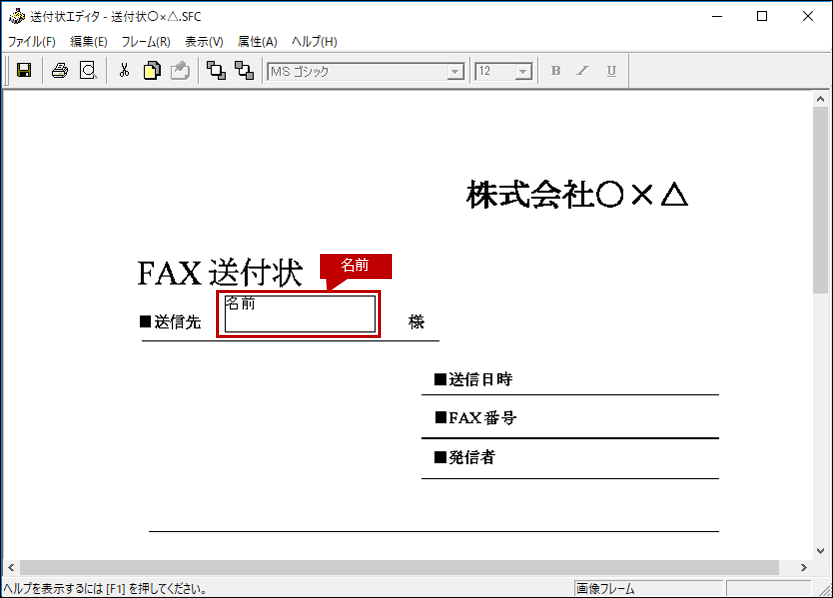
Task: Click the Bring to Front icon
Action: pos(216,70)
